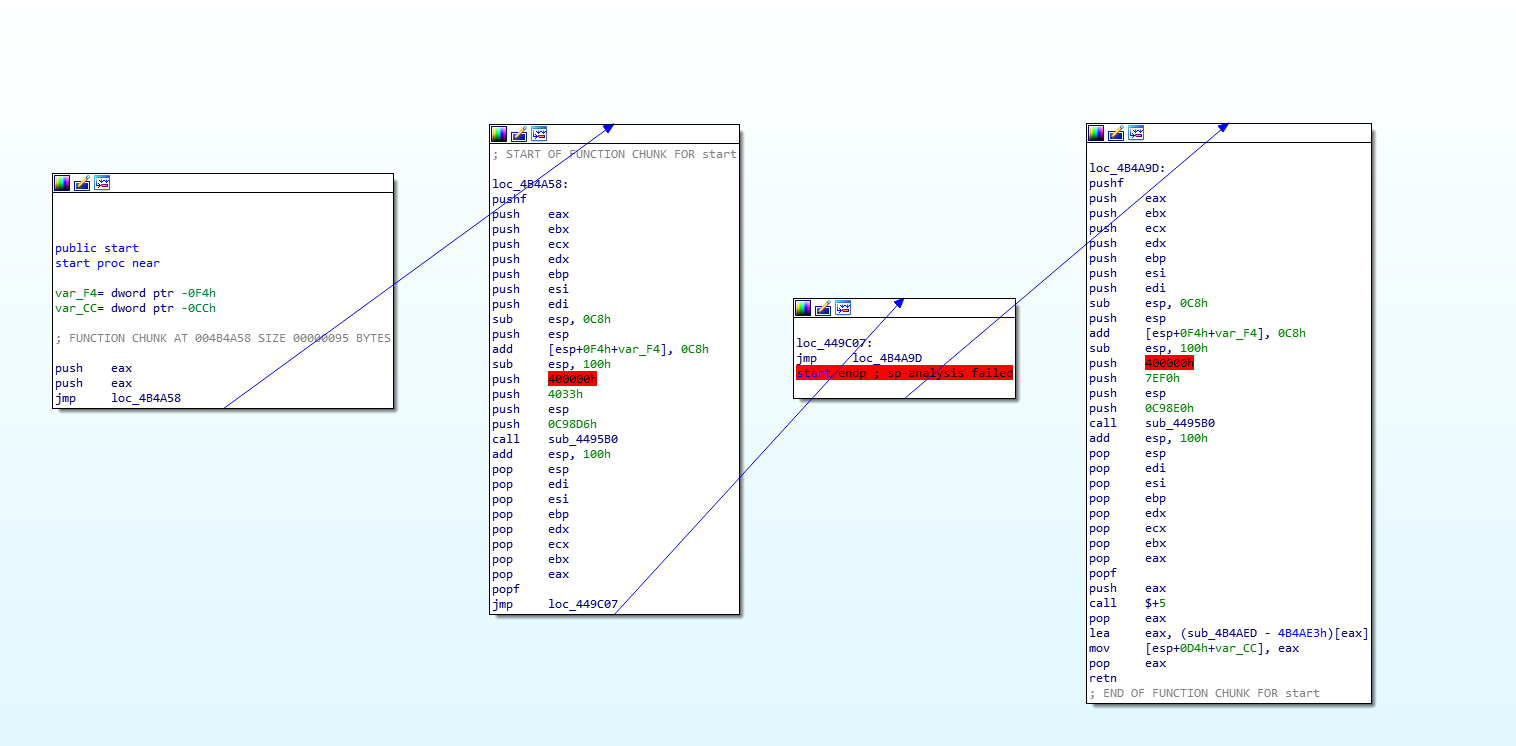Select 'pushf' in loc_4B4A9D node
The image size is (1516, 746).
pyautogui.click(x=1106, y=183)
